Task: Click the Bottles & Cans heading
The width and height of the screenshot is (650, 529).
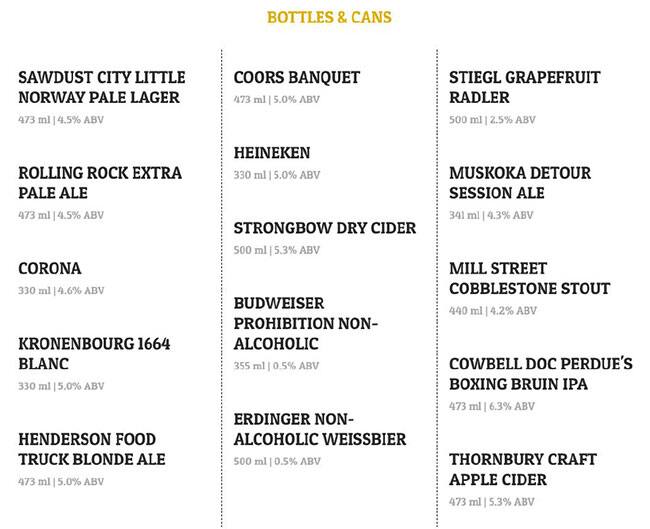Action: tap(329, 18)
